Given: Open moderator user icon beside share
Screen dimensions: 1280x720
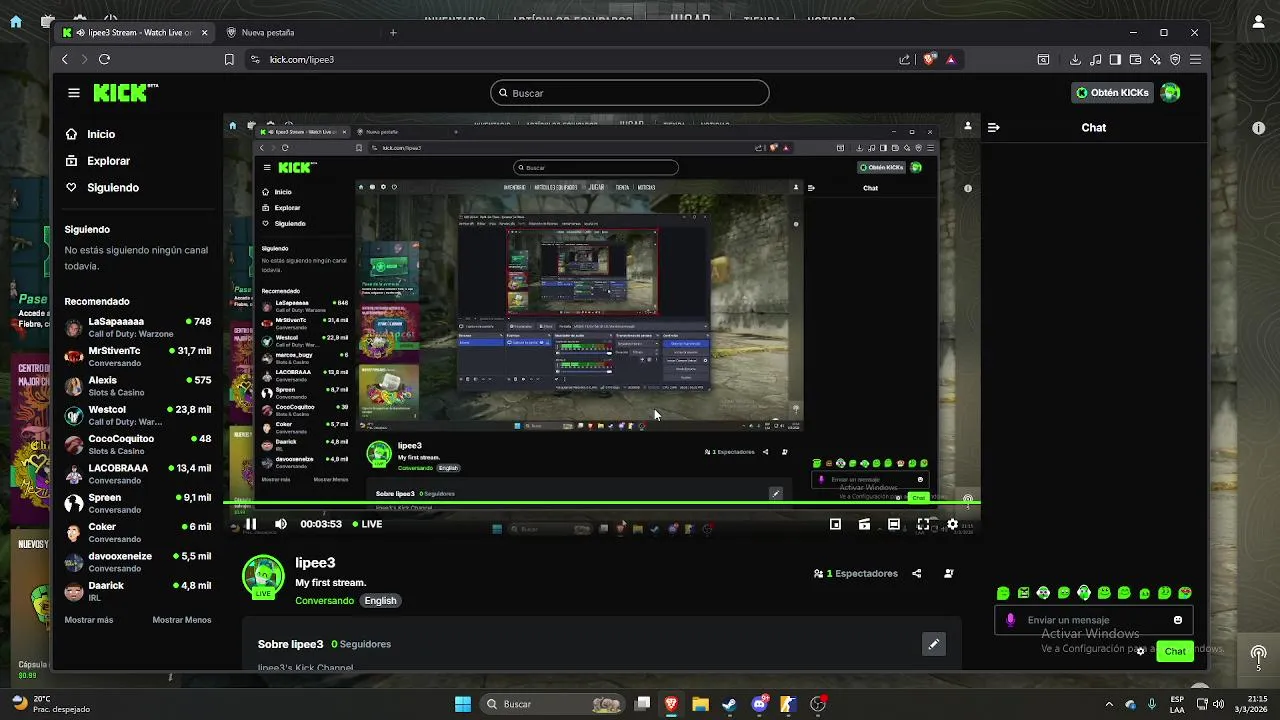Looking at the screenshot, I should coord(948,574).
